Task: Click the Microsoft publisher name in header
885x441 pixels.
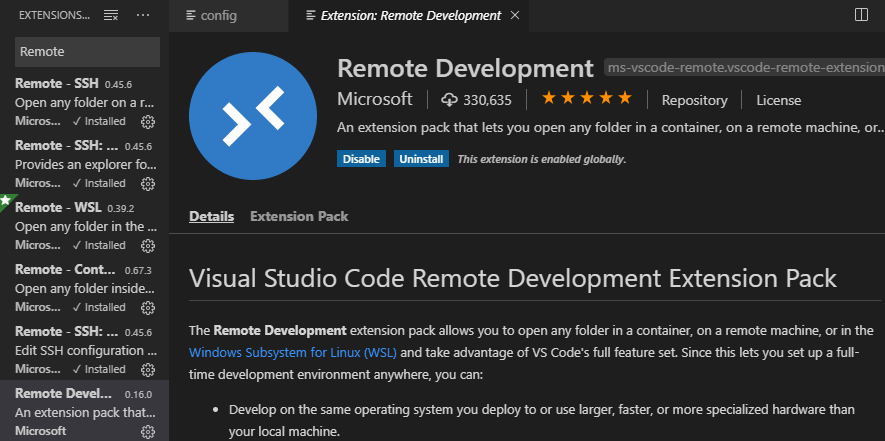Action: pyautogui.click(x=375, y=99)
